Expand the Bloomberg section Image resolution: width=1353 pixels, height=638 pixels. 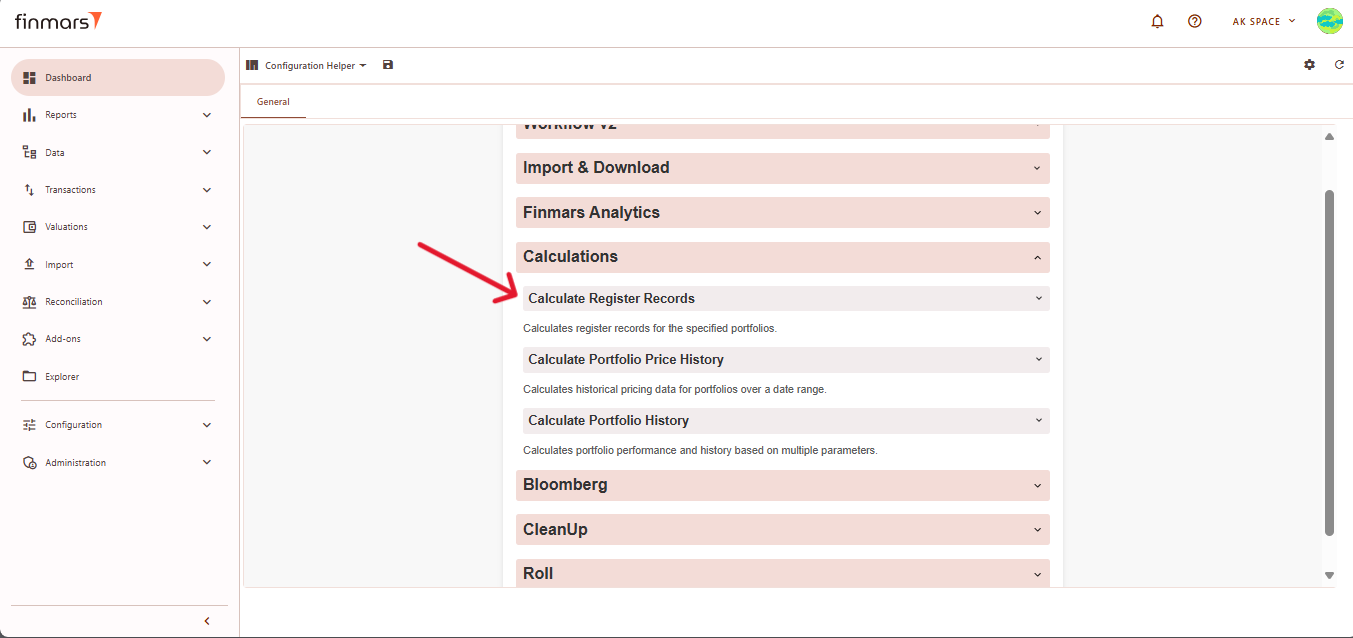[x=782, y=485]
